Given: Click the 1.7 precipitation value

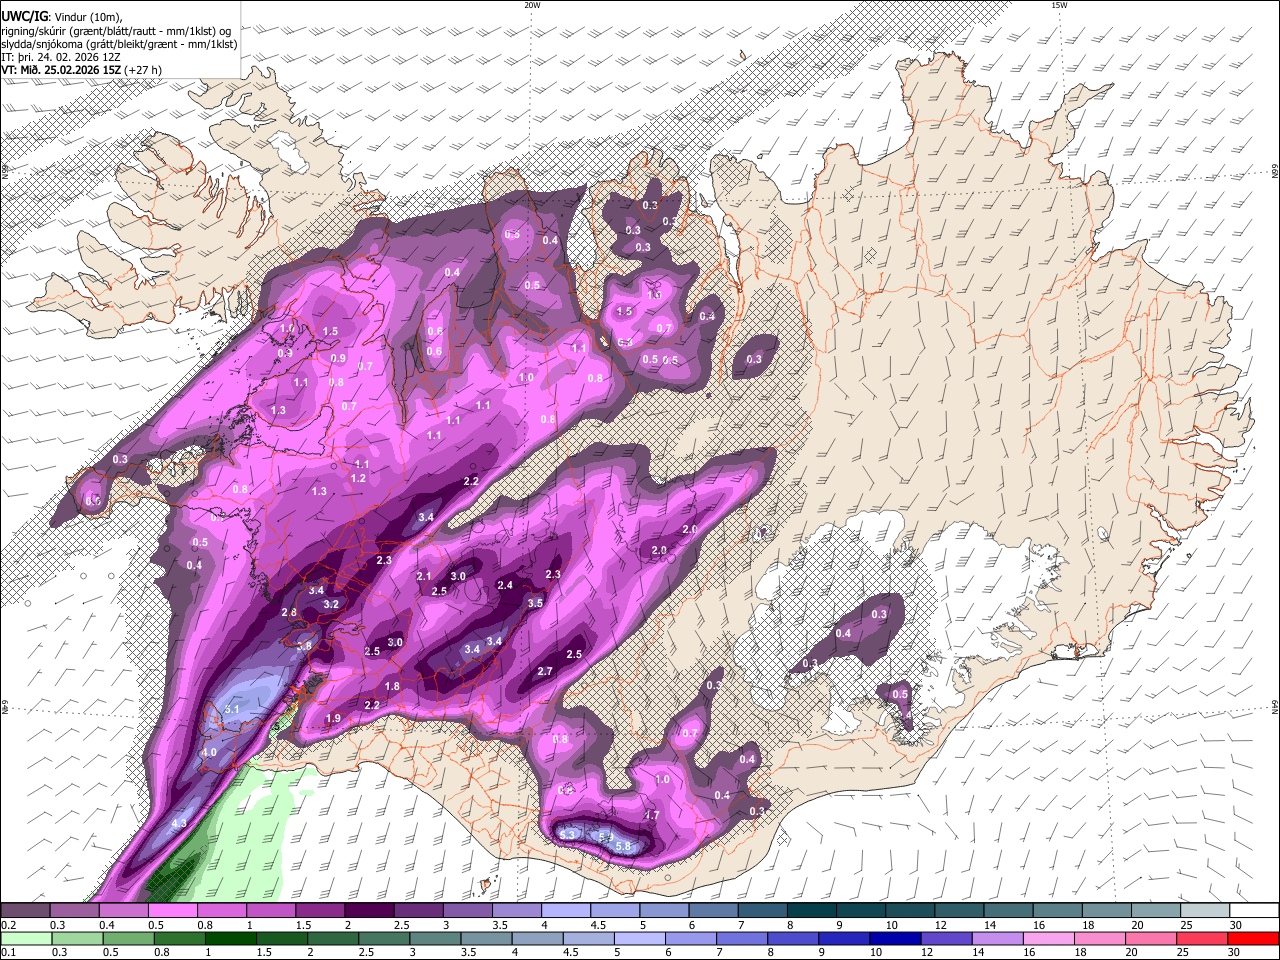Looking at the screenshot, I should pos(652,816).
